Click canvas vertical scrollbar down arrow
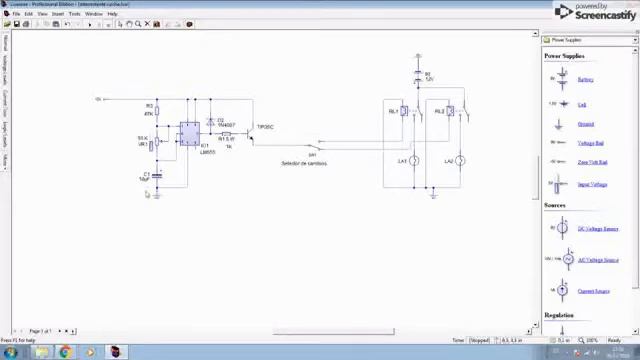This screenshot has width=640, height=360. pyautogui.click(x=535, y=324)
